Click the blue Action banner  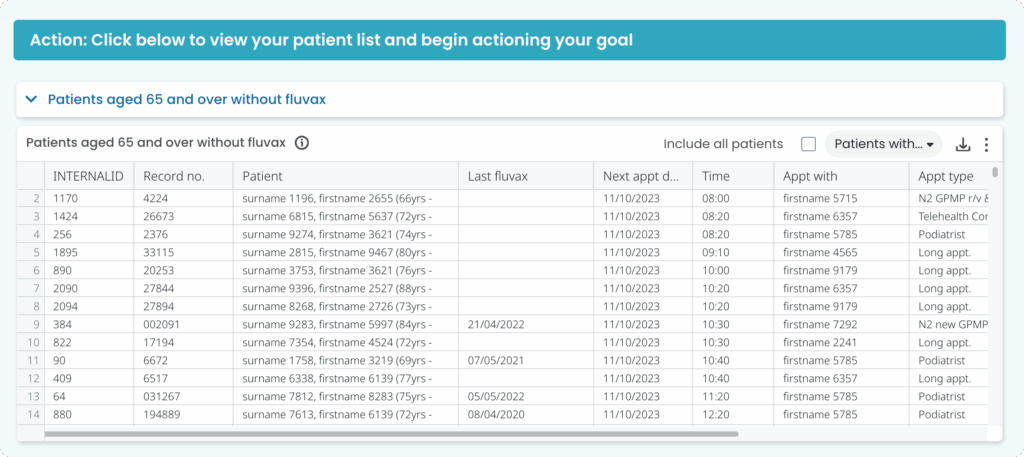pos(509,40)
